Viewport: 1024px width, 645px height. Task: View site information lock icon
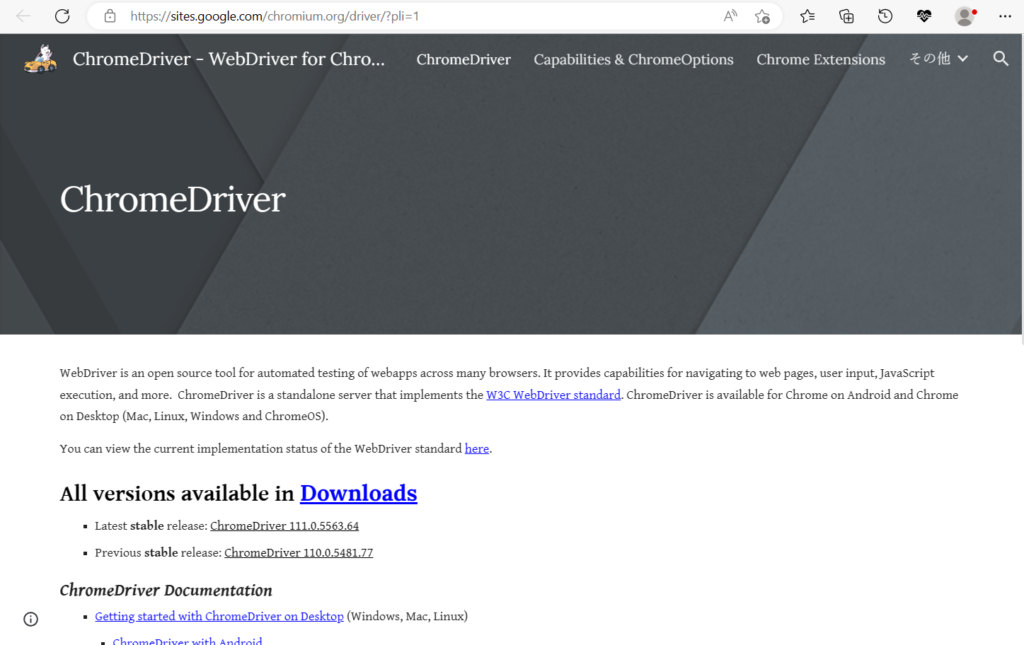pyautogui.click(x=110, y=16)
